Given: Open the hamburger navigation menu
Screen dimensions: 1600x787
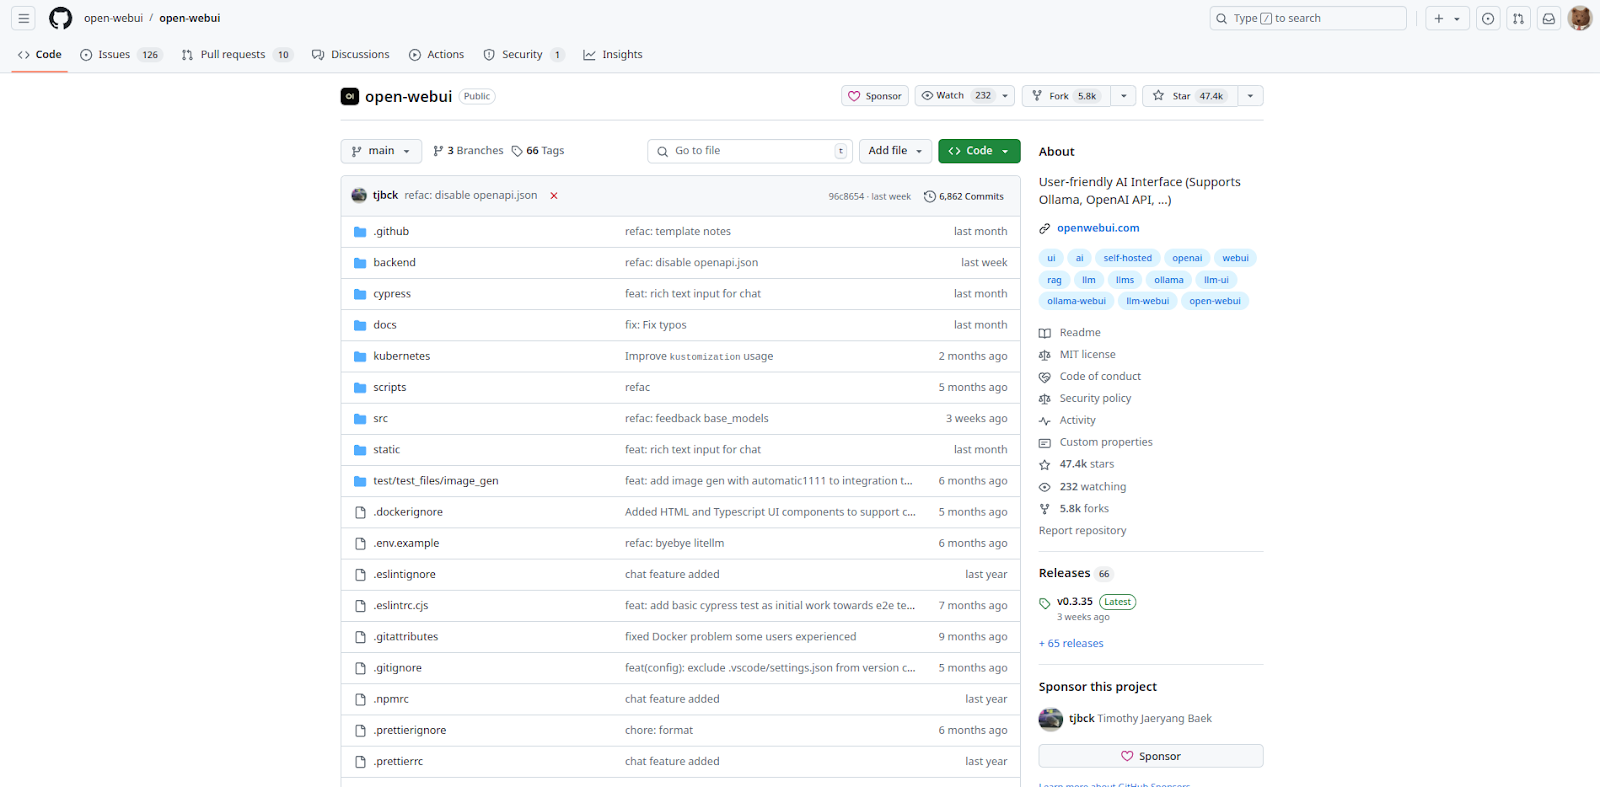Looking at the screenshot, I should 24,18.
